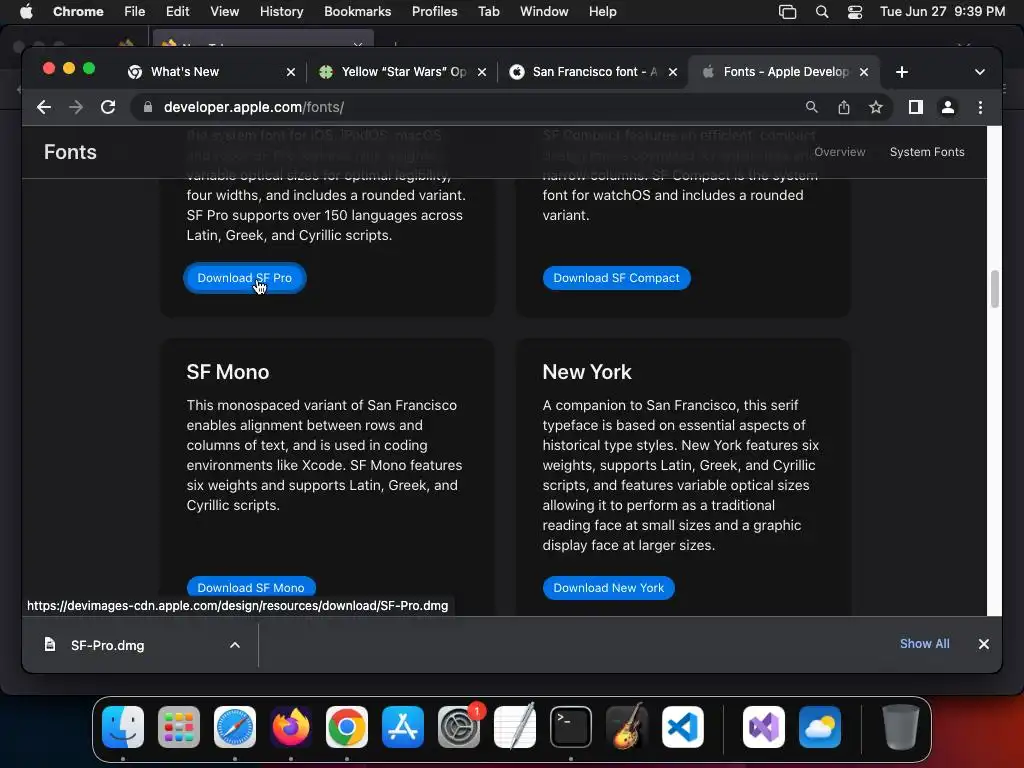
Task: Click Download New York button
Action: point(609,587)
